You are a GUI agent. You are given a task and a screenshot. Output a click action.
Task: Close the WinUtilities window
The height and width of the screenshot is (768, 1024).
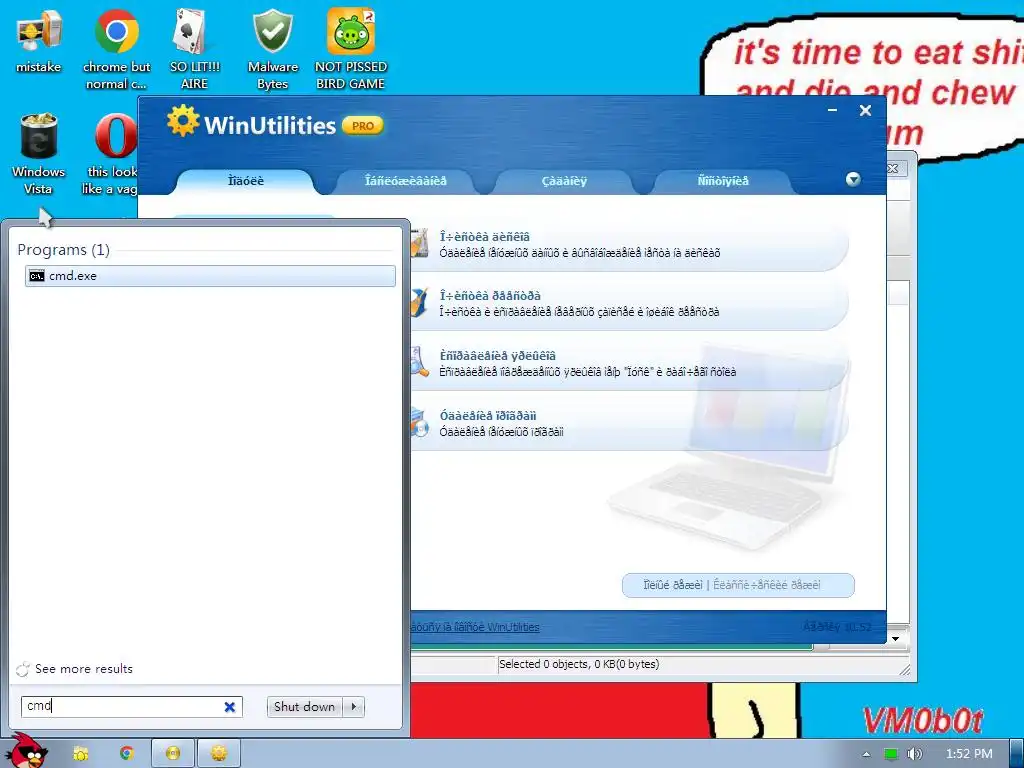[x=865, y=110]
